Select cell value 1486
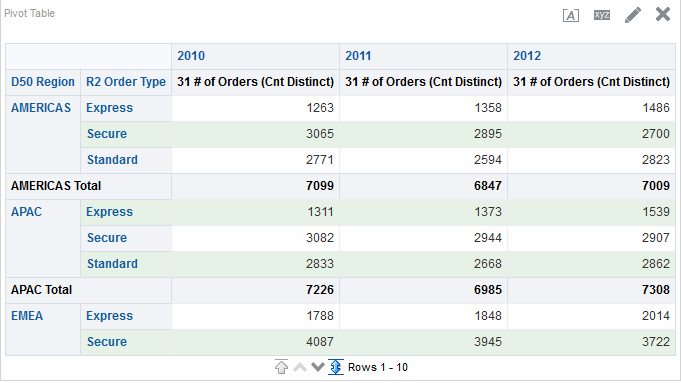The image size is (681, 383). (x=656, y=108)
